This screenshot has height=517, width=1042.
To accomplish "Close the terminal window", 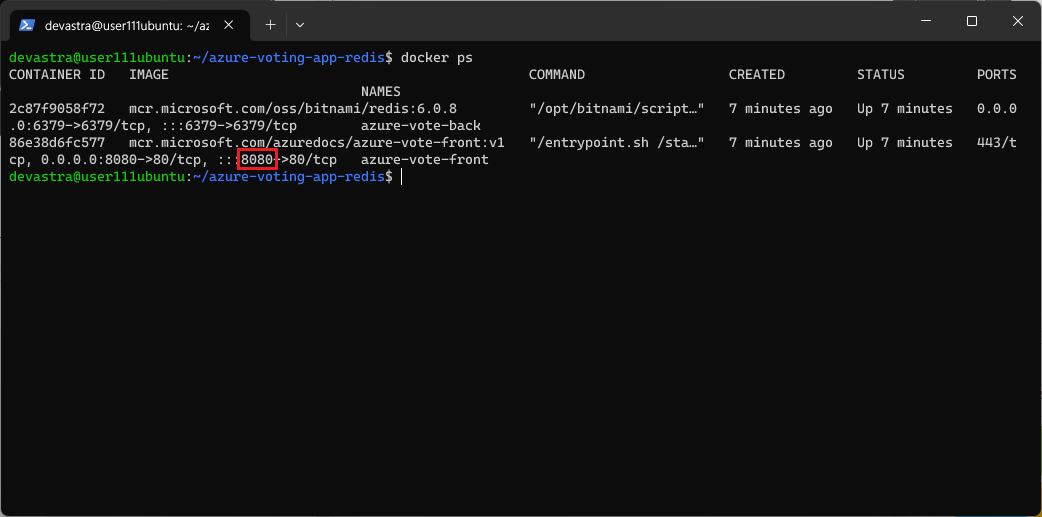I will [1017, 21].
